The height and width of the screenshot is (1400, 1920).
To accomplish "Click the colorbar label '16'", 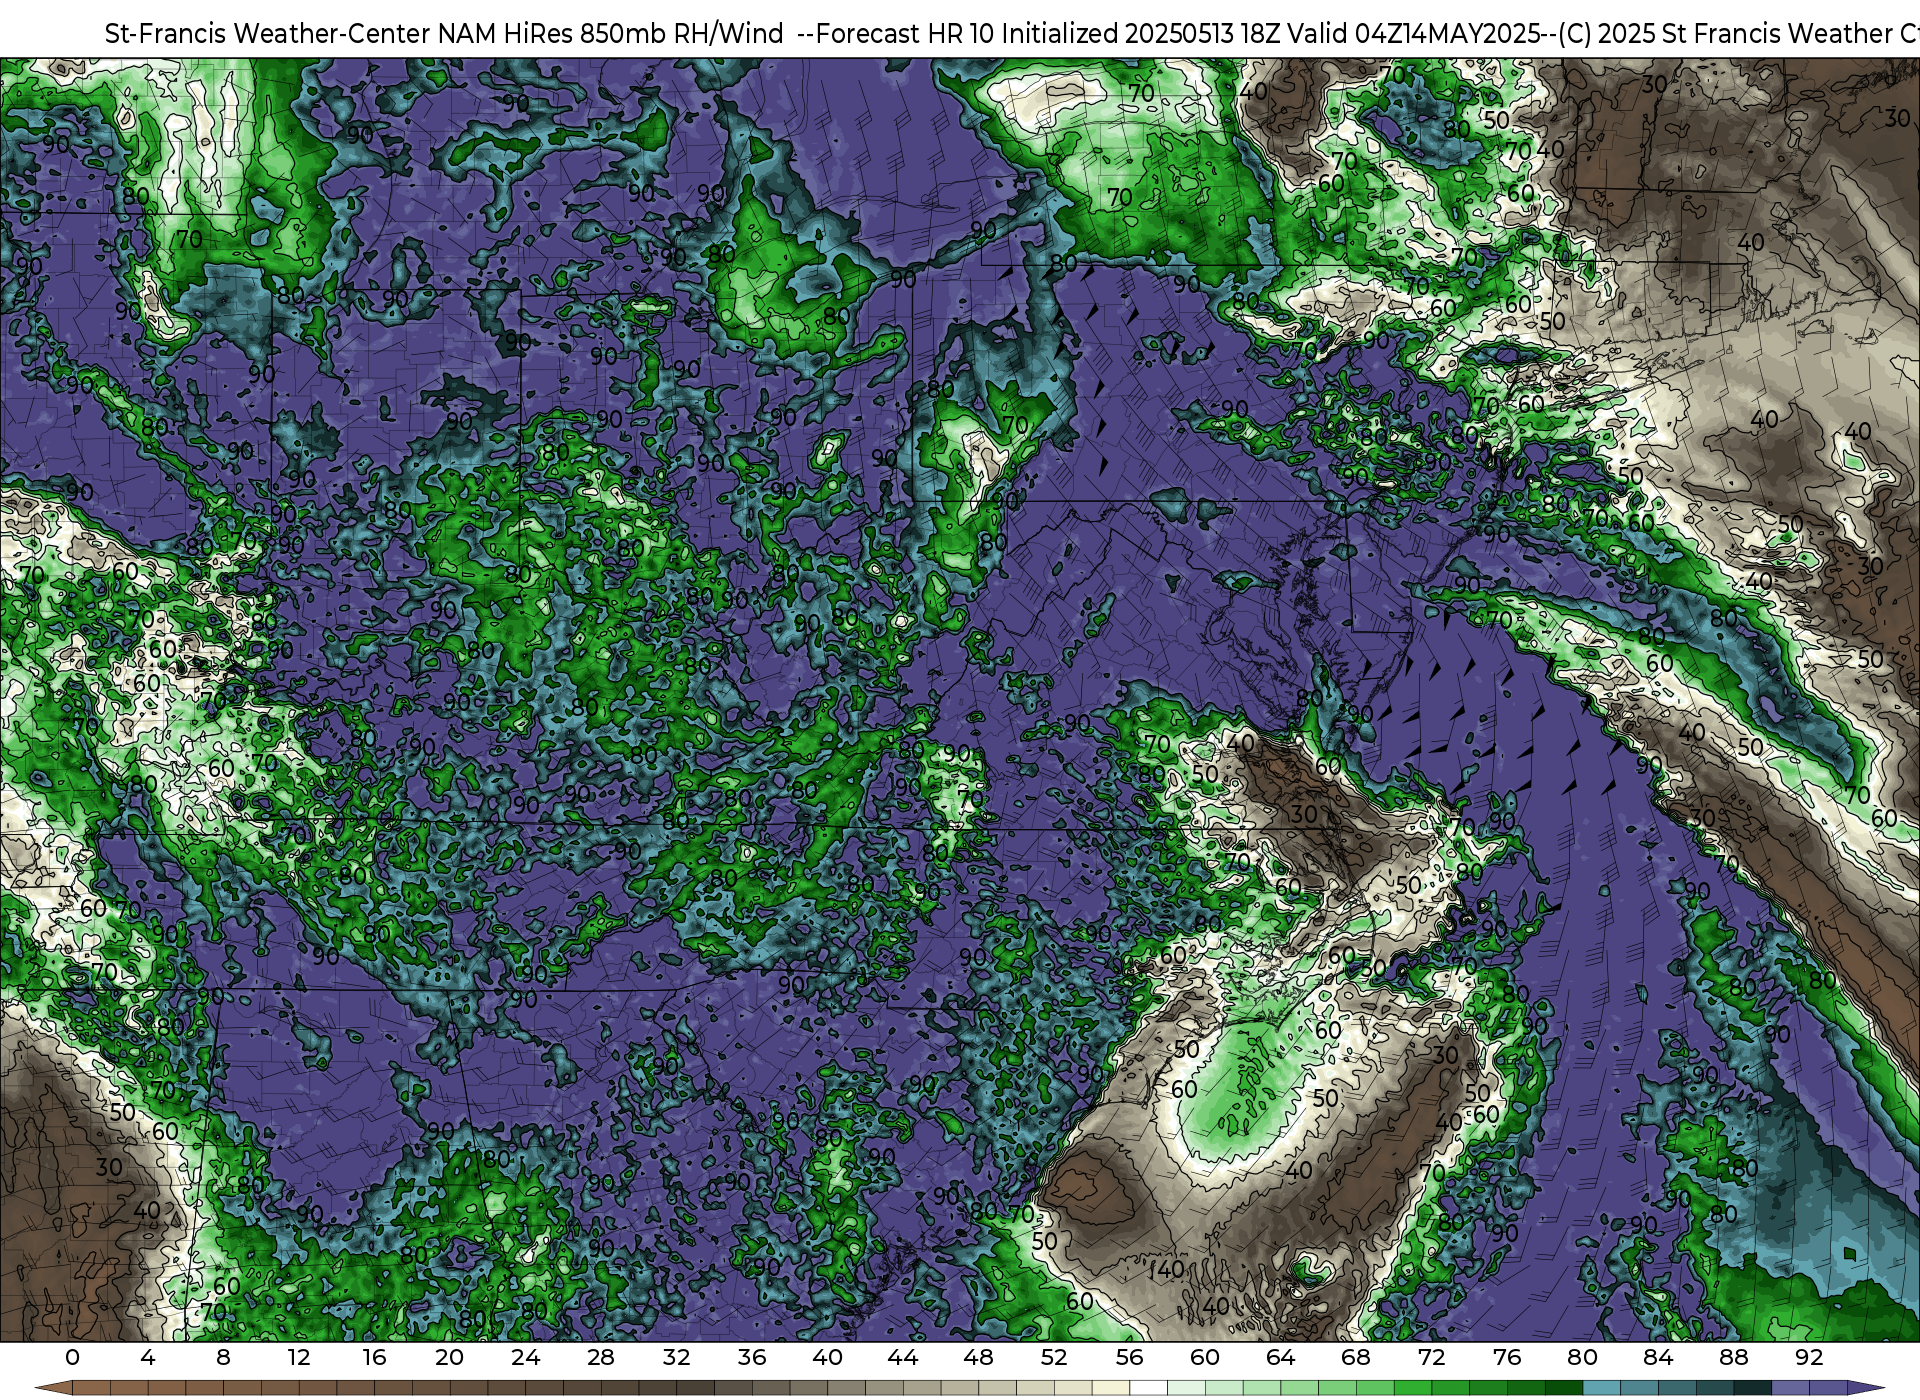I will coord(374,1357).
